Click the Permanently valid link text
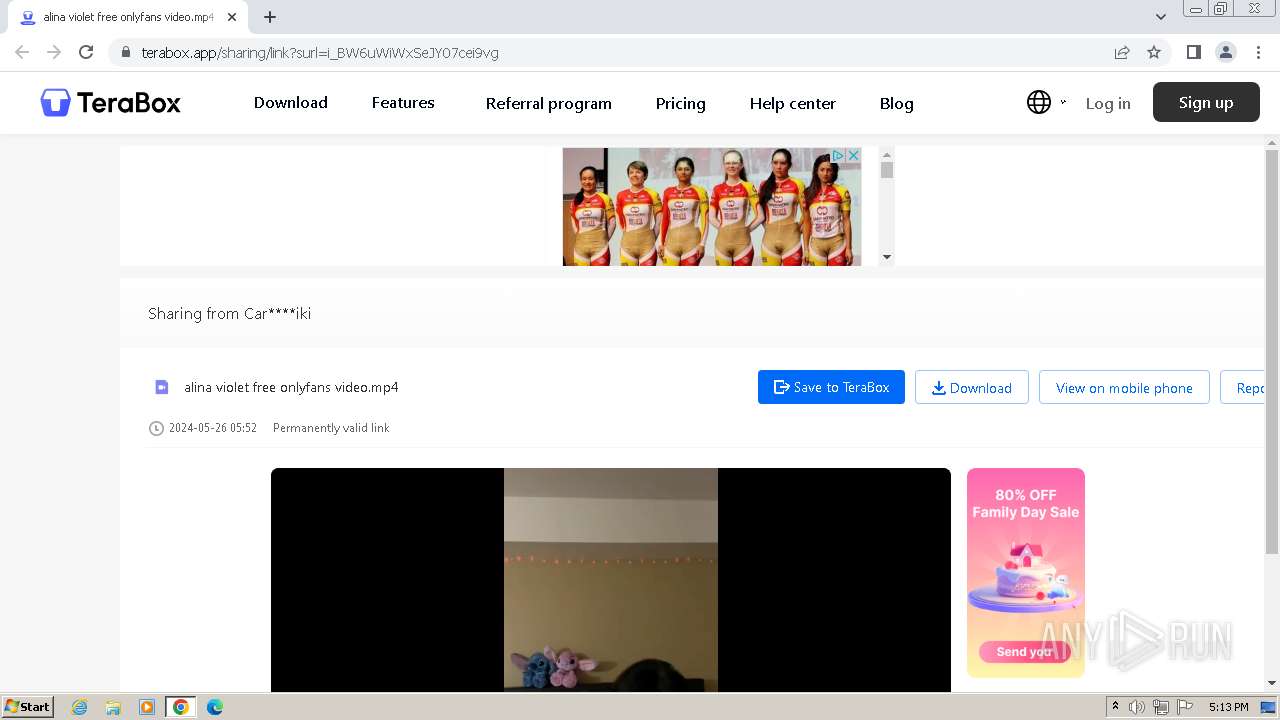 331,428
